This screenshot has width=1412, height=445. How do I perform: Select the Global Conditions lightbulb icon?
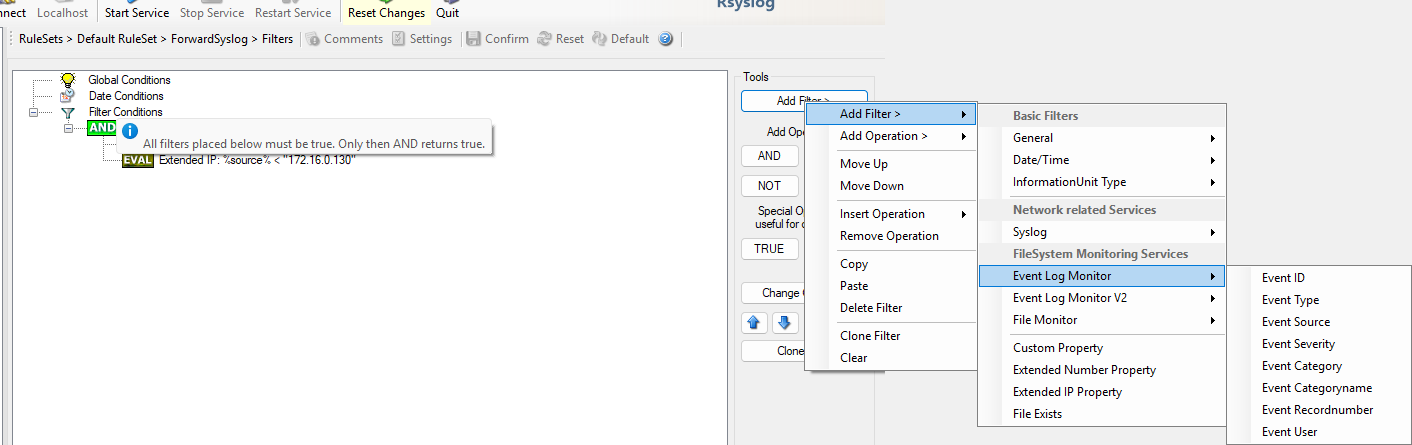click(68, 80)
